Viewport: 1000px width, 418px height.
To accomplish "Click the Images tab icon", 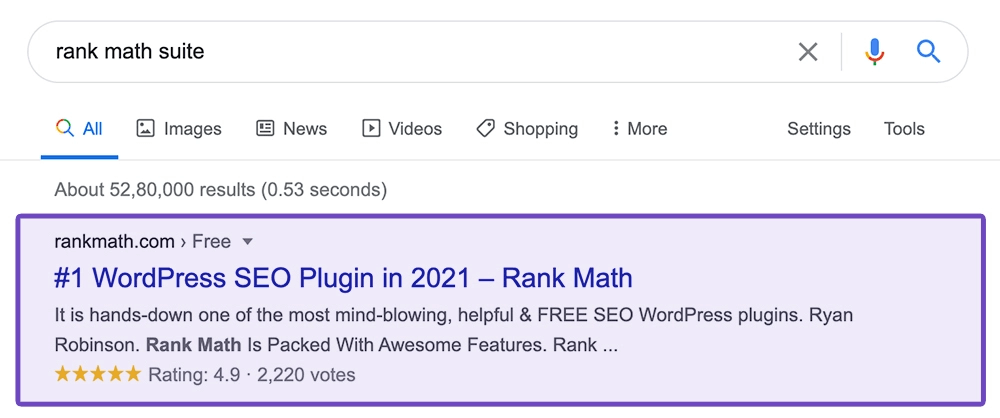I will tap(145, 128).
